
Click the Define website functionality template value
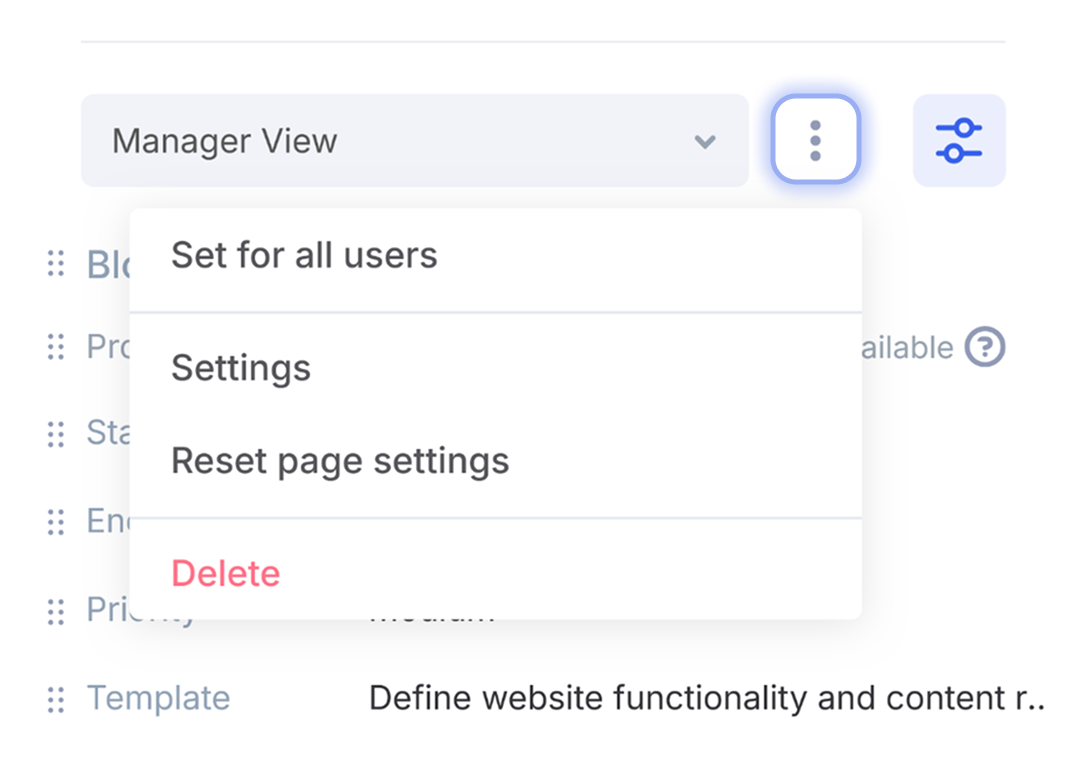[704, 698]
